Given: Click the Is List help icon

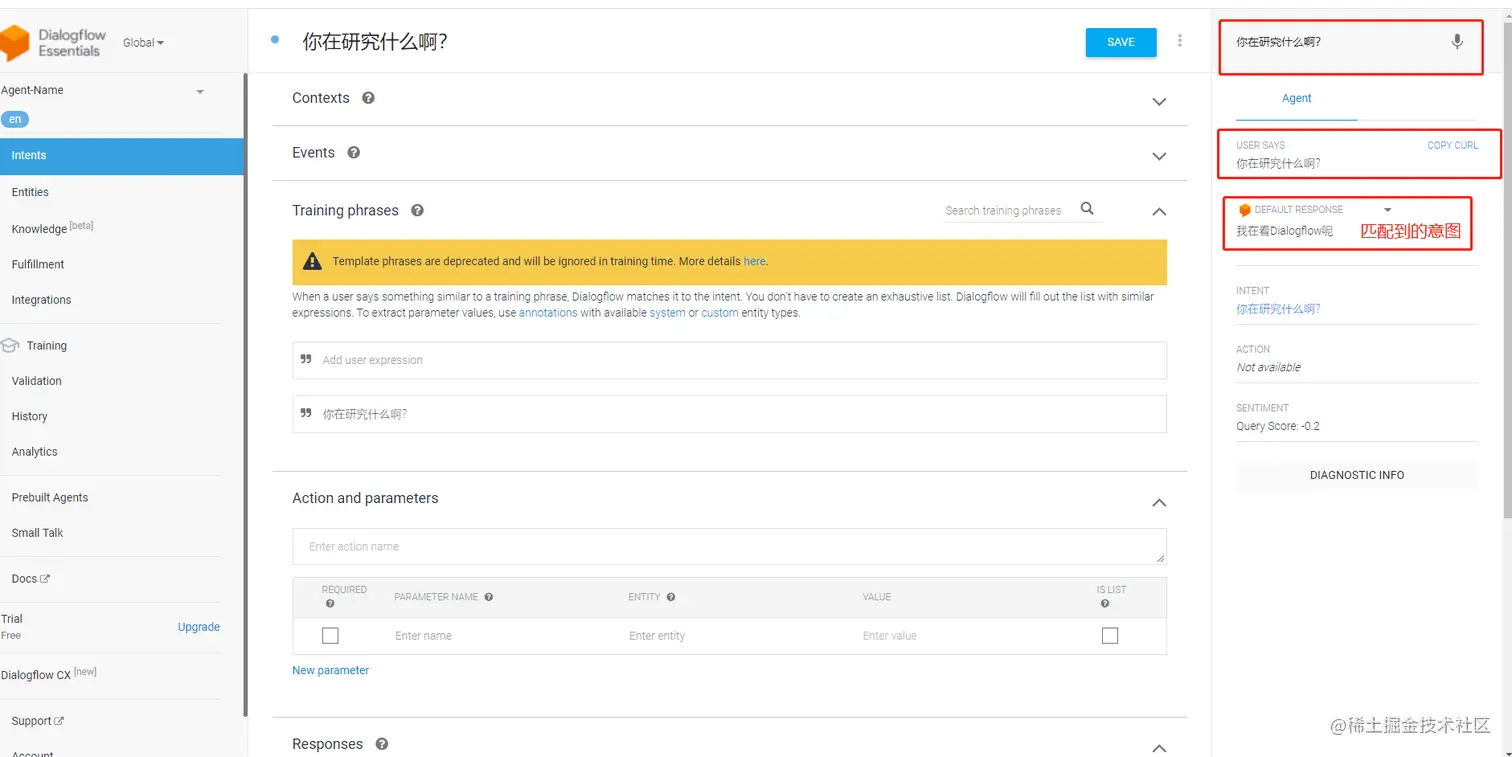Looking at the screenshot, I should (1104, 604).
